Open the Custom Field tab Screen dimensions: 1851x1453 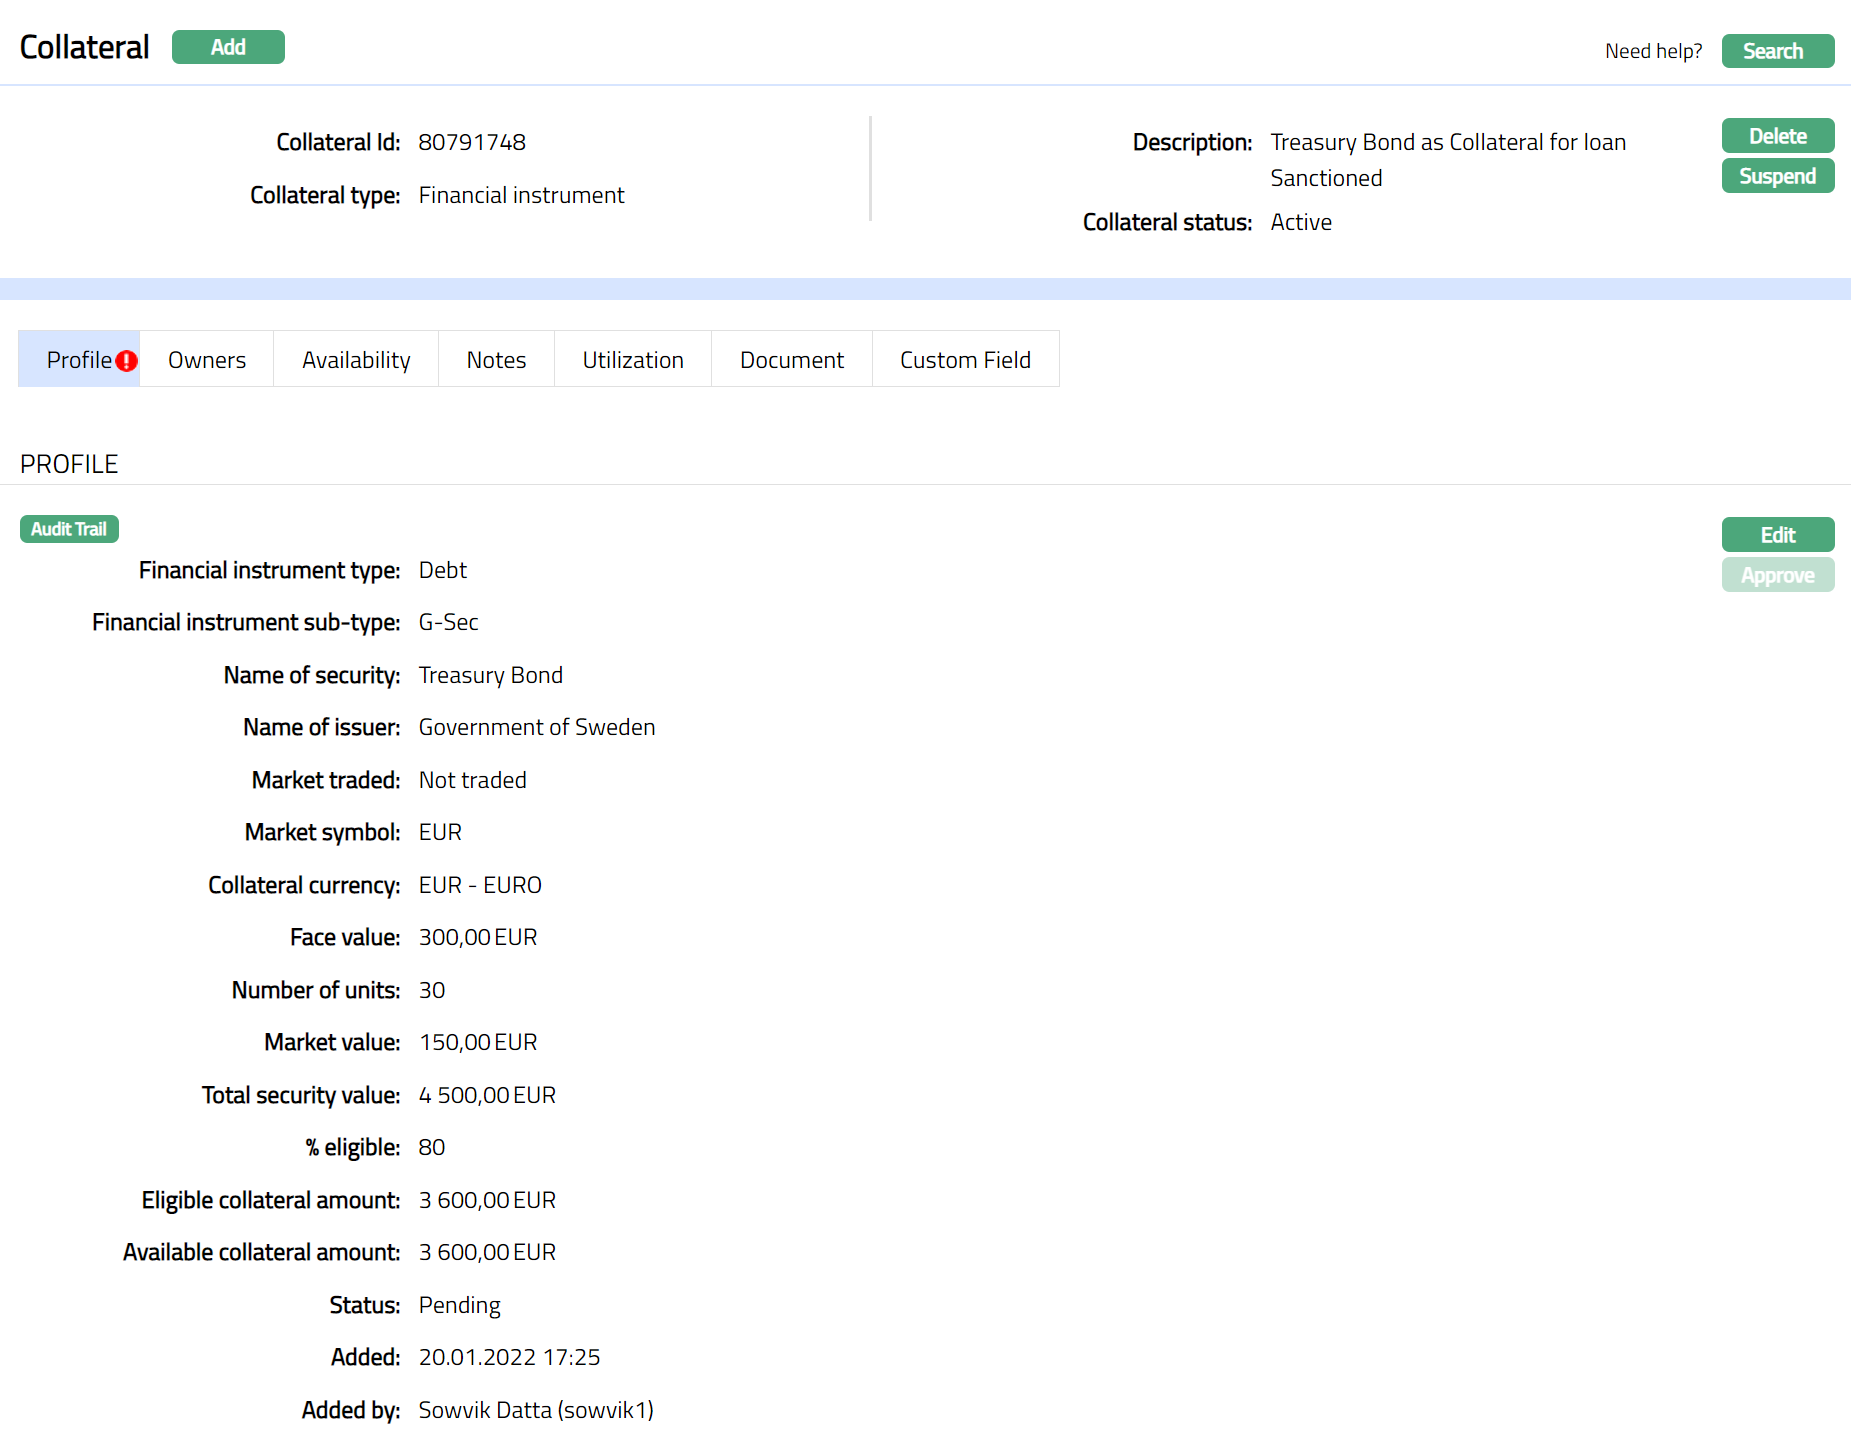[965, 360]
